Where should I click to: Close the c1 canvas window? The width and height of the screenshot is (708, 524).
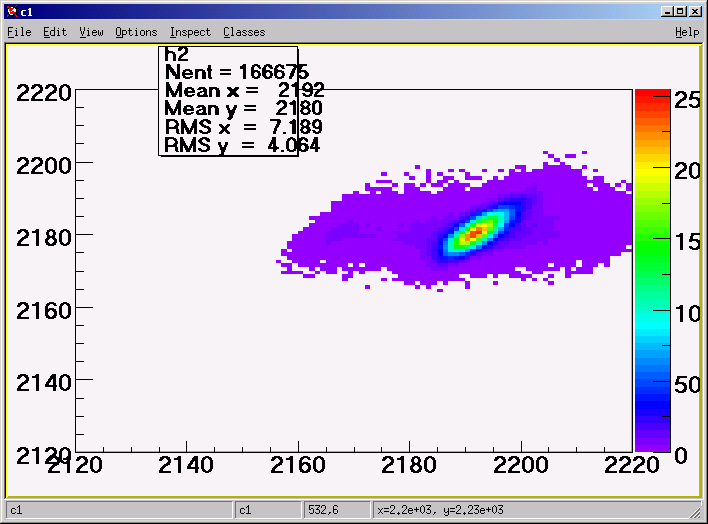click(695, 12)
